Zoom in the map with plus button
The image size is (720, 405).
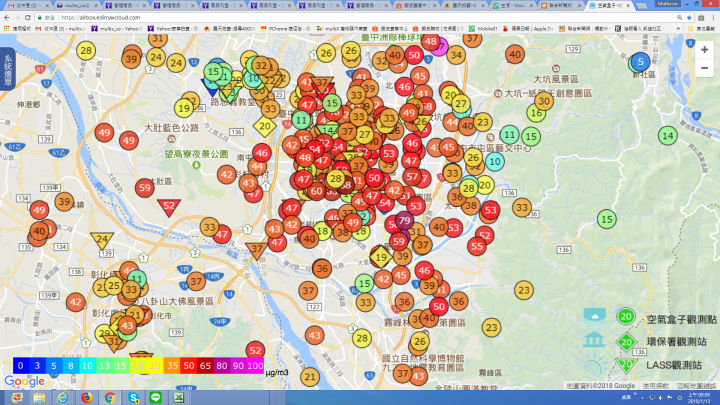(704, 50)
